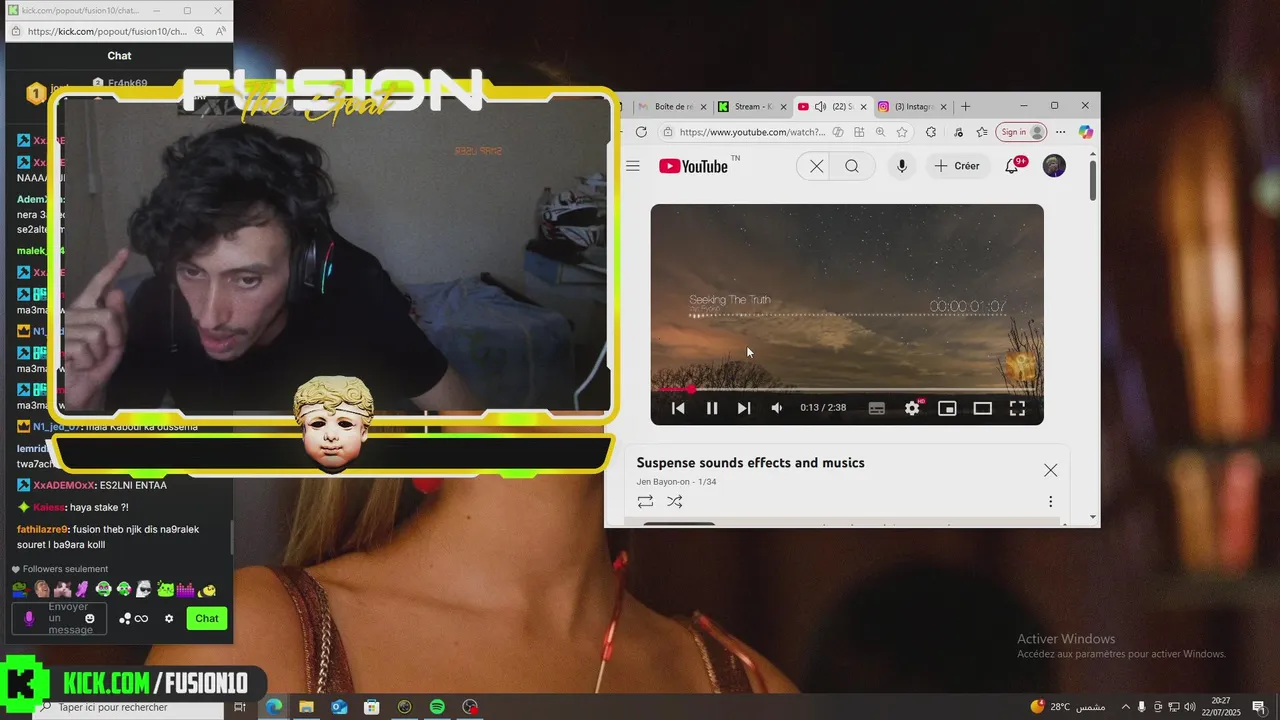
Task: Click username fathilazre9 in chat
Action: (x=42, y=529)
